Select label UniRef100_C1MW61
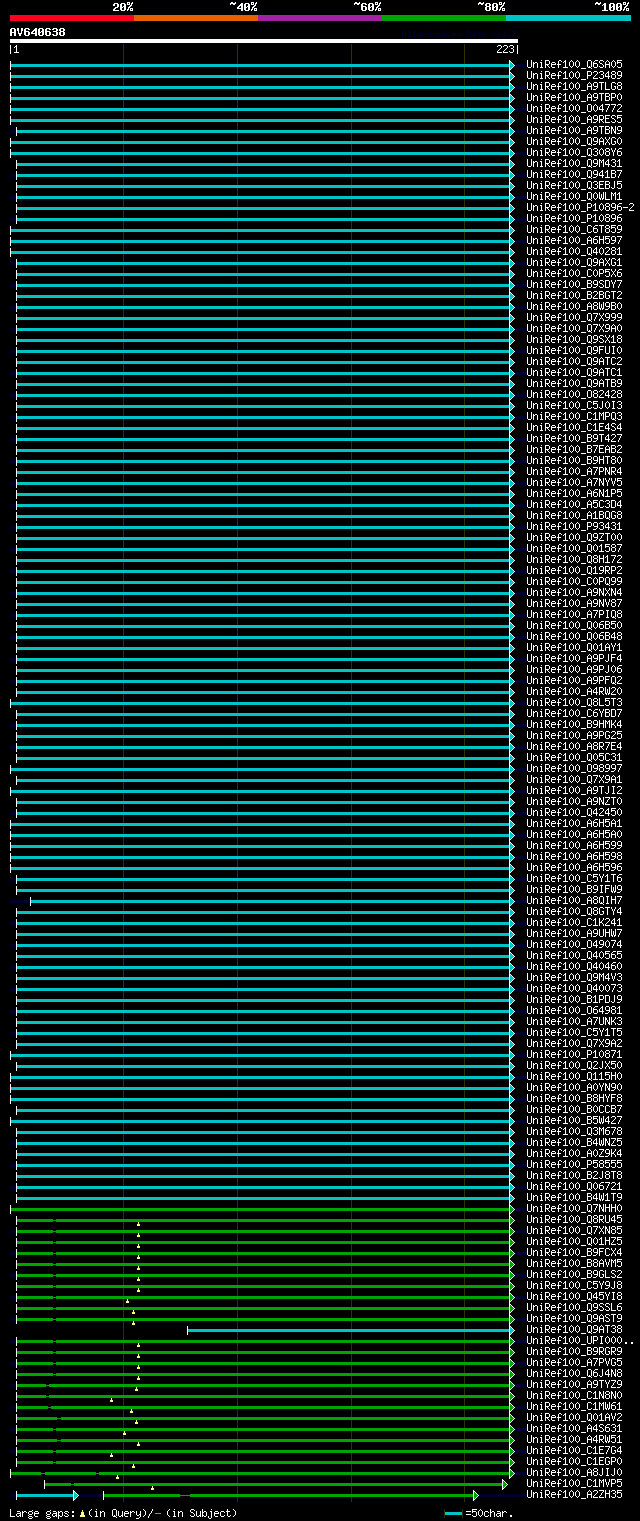The height and width of the screenshot is (1521, 640). point(574,1406)
